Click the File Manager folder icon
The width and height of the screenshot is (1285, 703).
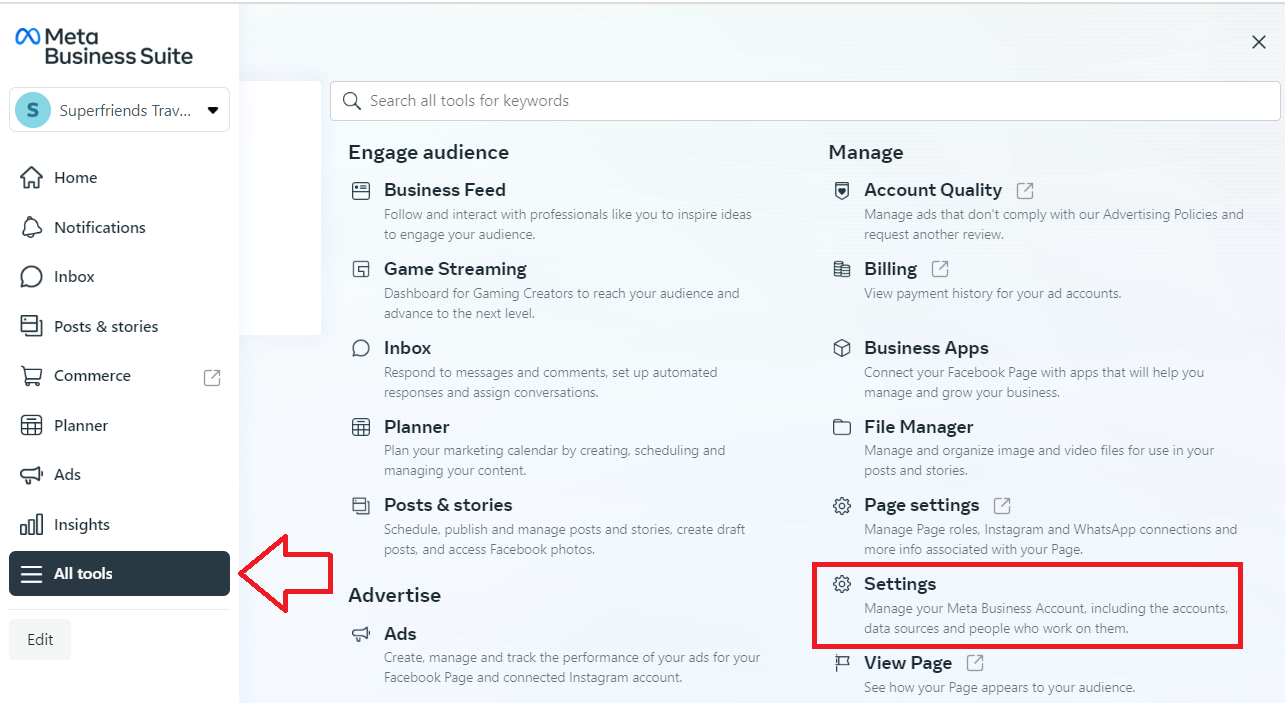pos(842,427)
